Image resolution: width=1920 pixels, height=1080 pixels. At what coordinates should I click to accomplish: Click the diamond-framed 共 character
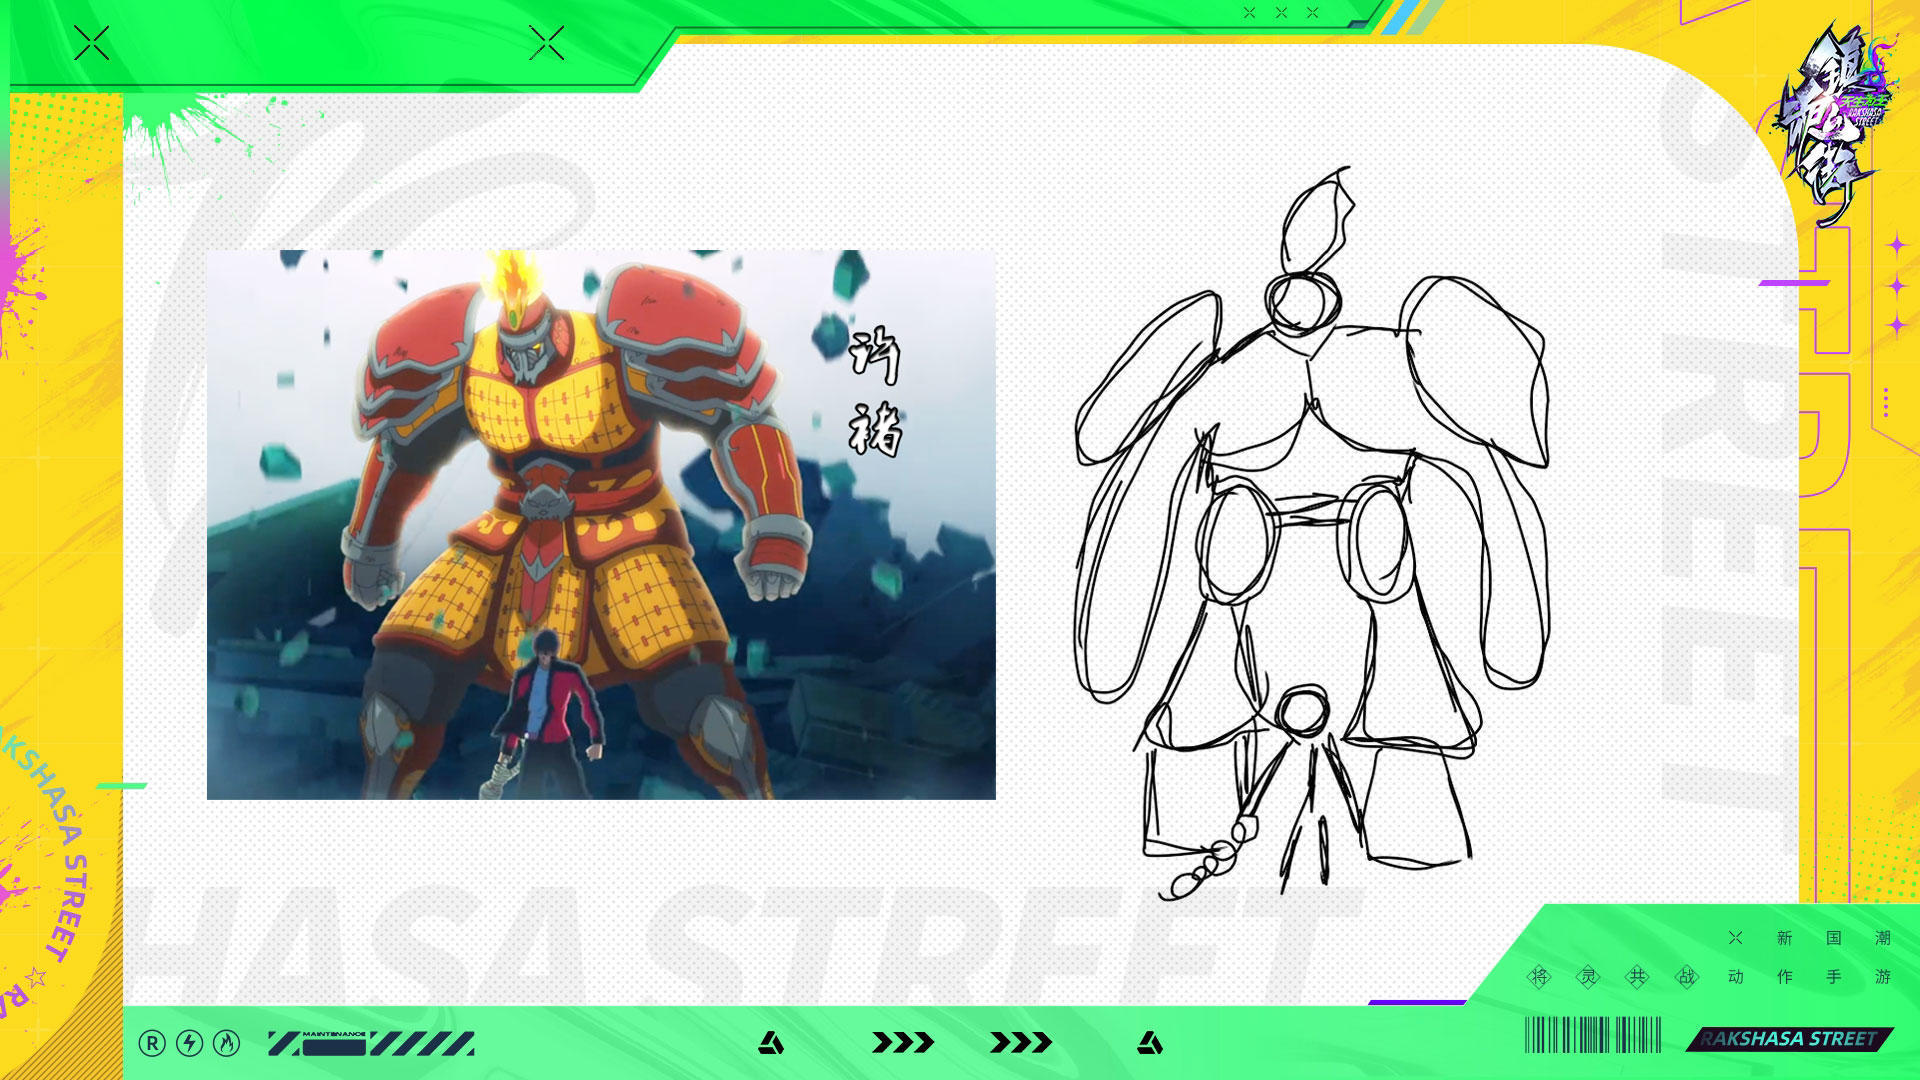pos(1637,977)
